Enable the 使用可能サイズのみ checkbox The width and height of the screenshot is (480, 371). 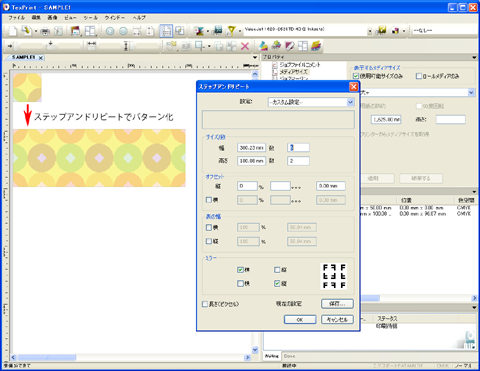(356, 76)
